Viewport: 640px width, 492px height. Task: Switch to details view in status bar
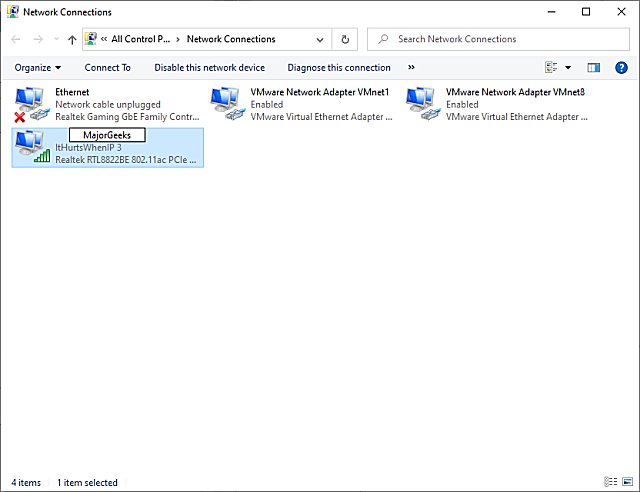[x=610, y=482]
